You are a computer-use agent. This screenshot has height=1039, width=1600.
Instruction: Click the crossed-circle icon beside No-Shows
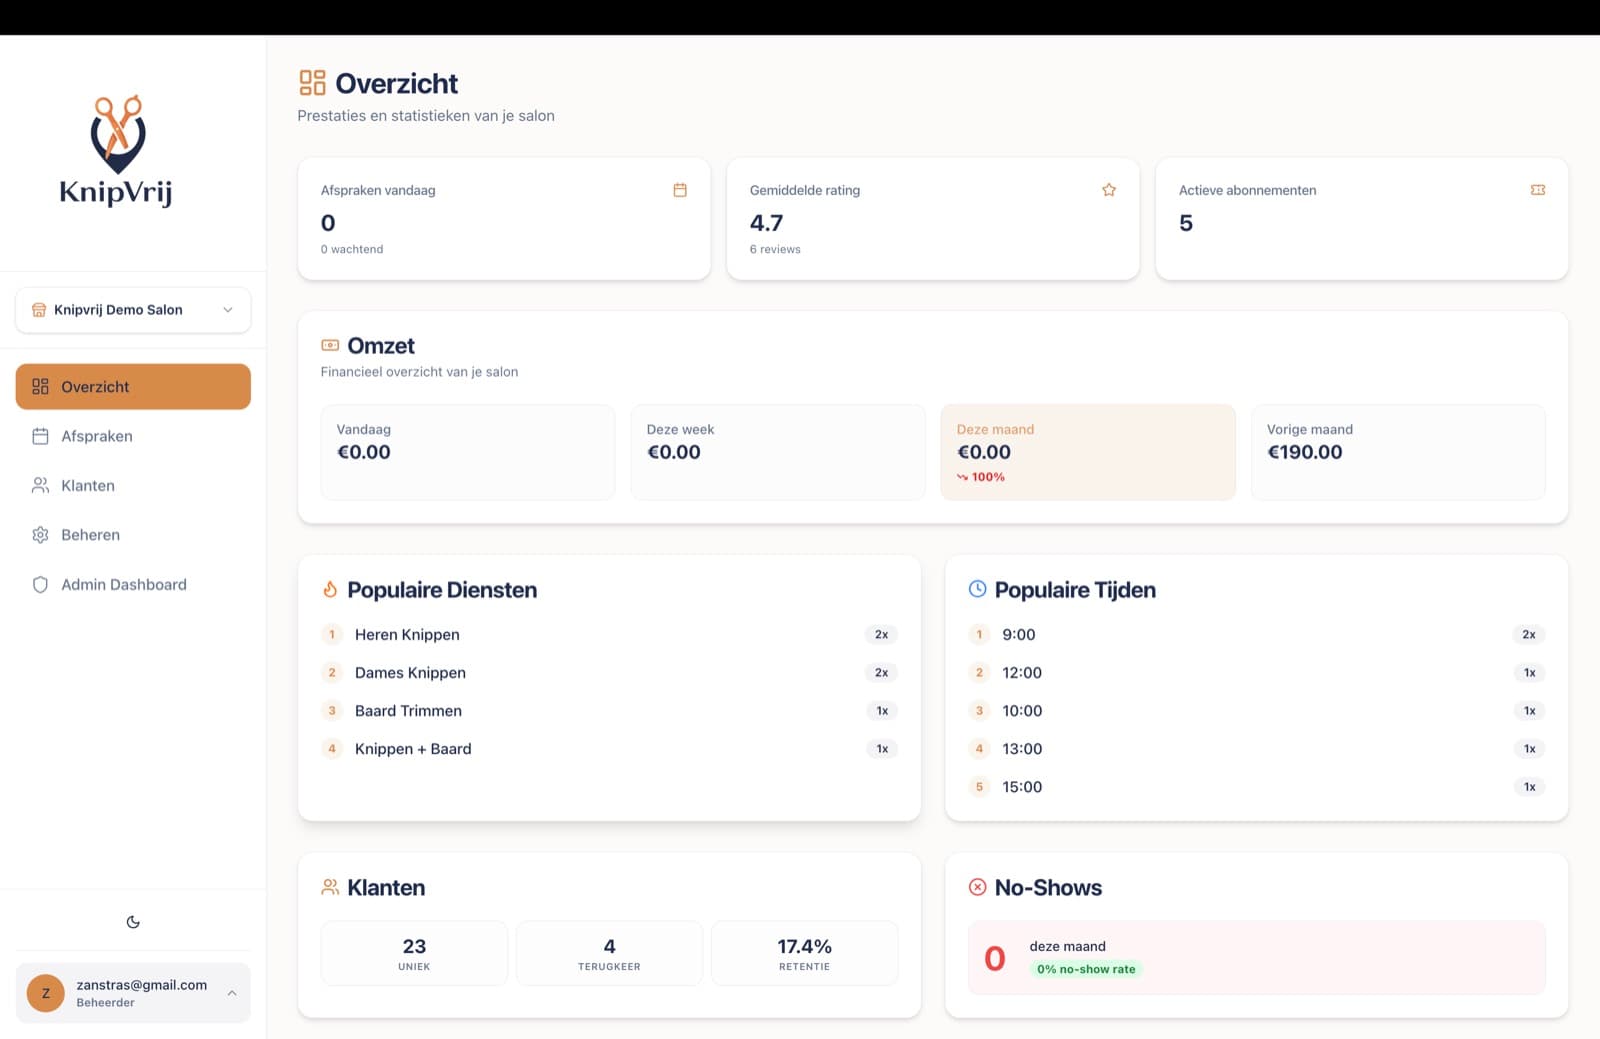point(977,887)
